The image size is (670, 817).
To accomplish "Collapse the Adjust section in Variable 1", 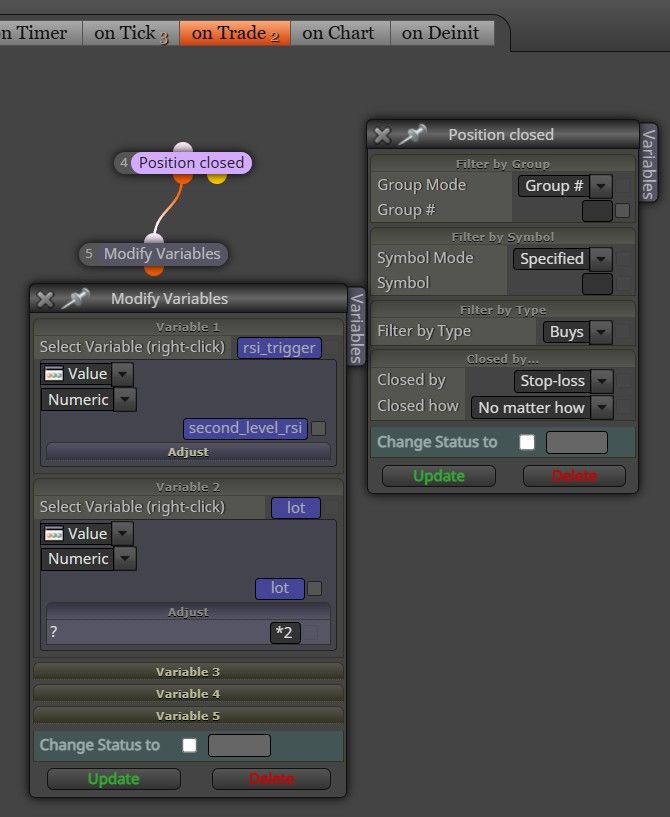I will tap(188, 452).
